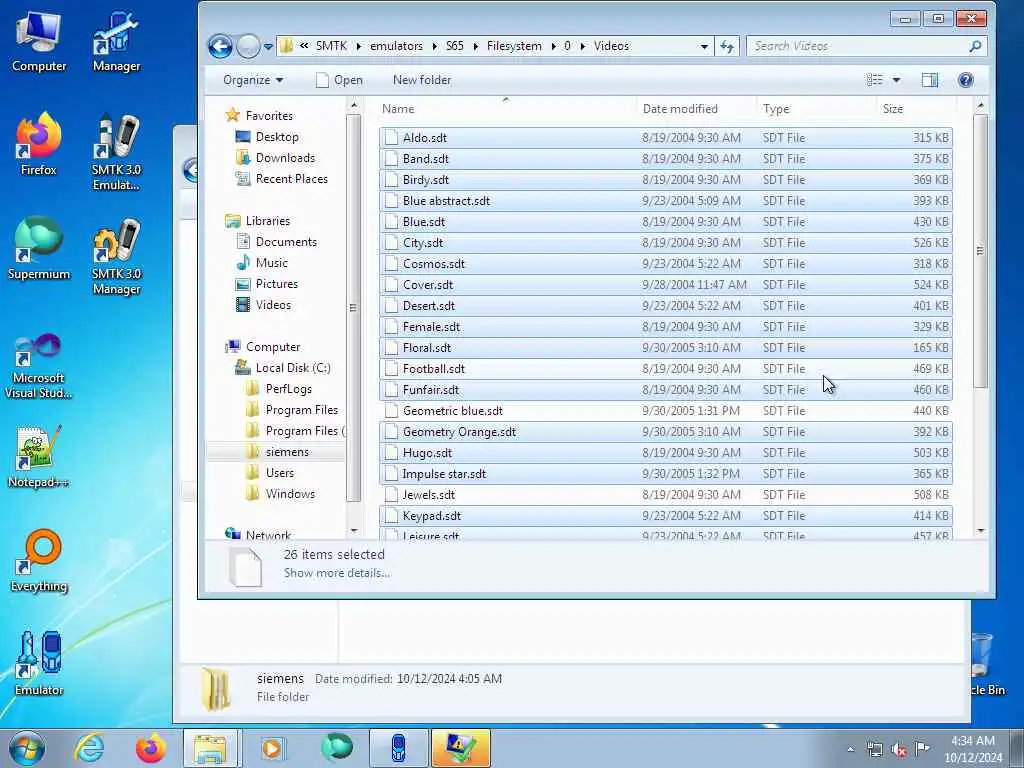Click the muted volume tray icon
Image resolution: width=1024 pixels, height=768 pixels.
click(x=899, y=750)
